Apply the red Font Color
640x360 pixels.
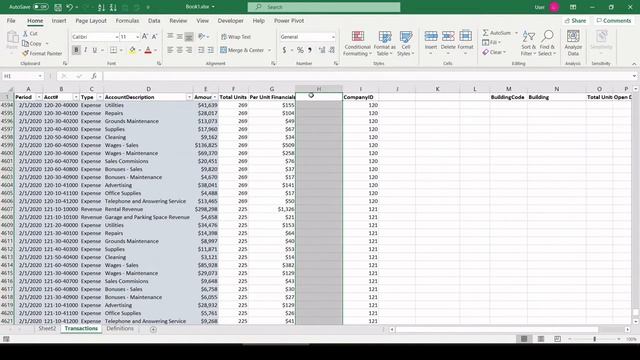(x=148, y=50)
